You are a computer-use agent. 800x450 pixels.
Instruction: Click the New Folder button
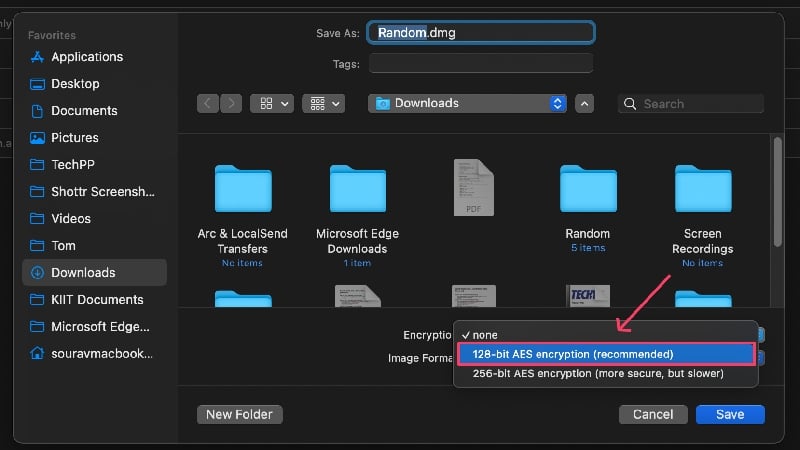coord(239,414)
